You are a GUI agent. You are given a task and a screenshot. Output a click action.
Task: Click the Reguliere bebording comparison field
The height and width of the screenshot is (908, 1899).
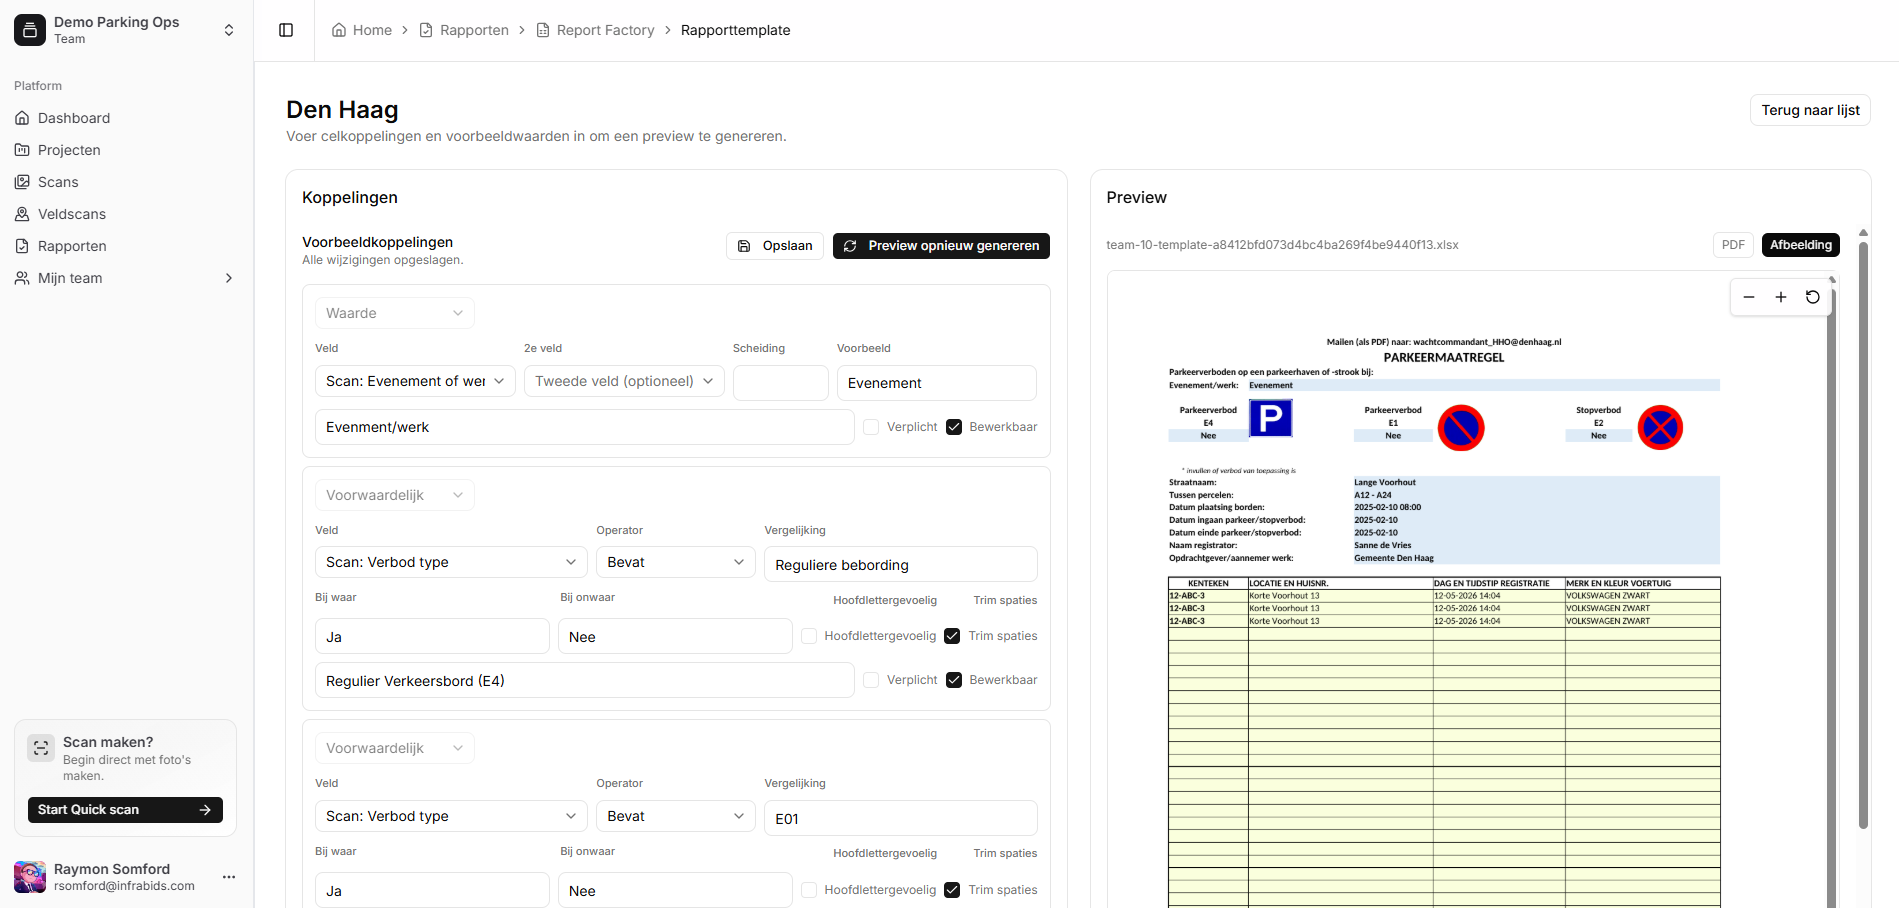coord(901,565)
